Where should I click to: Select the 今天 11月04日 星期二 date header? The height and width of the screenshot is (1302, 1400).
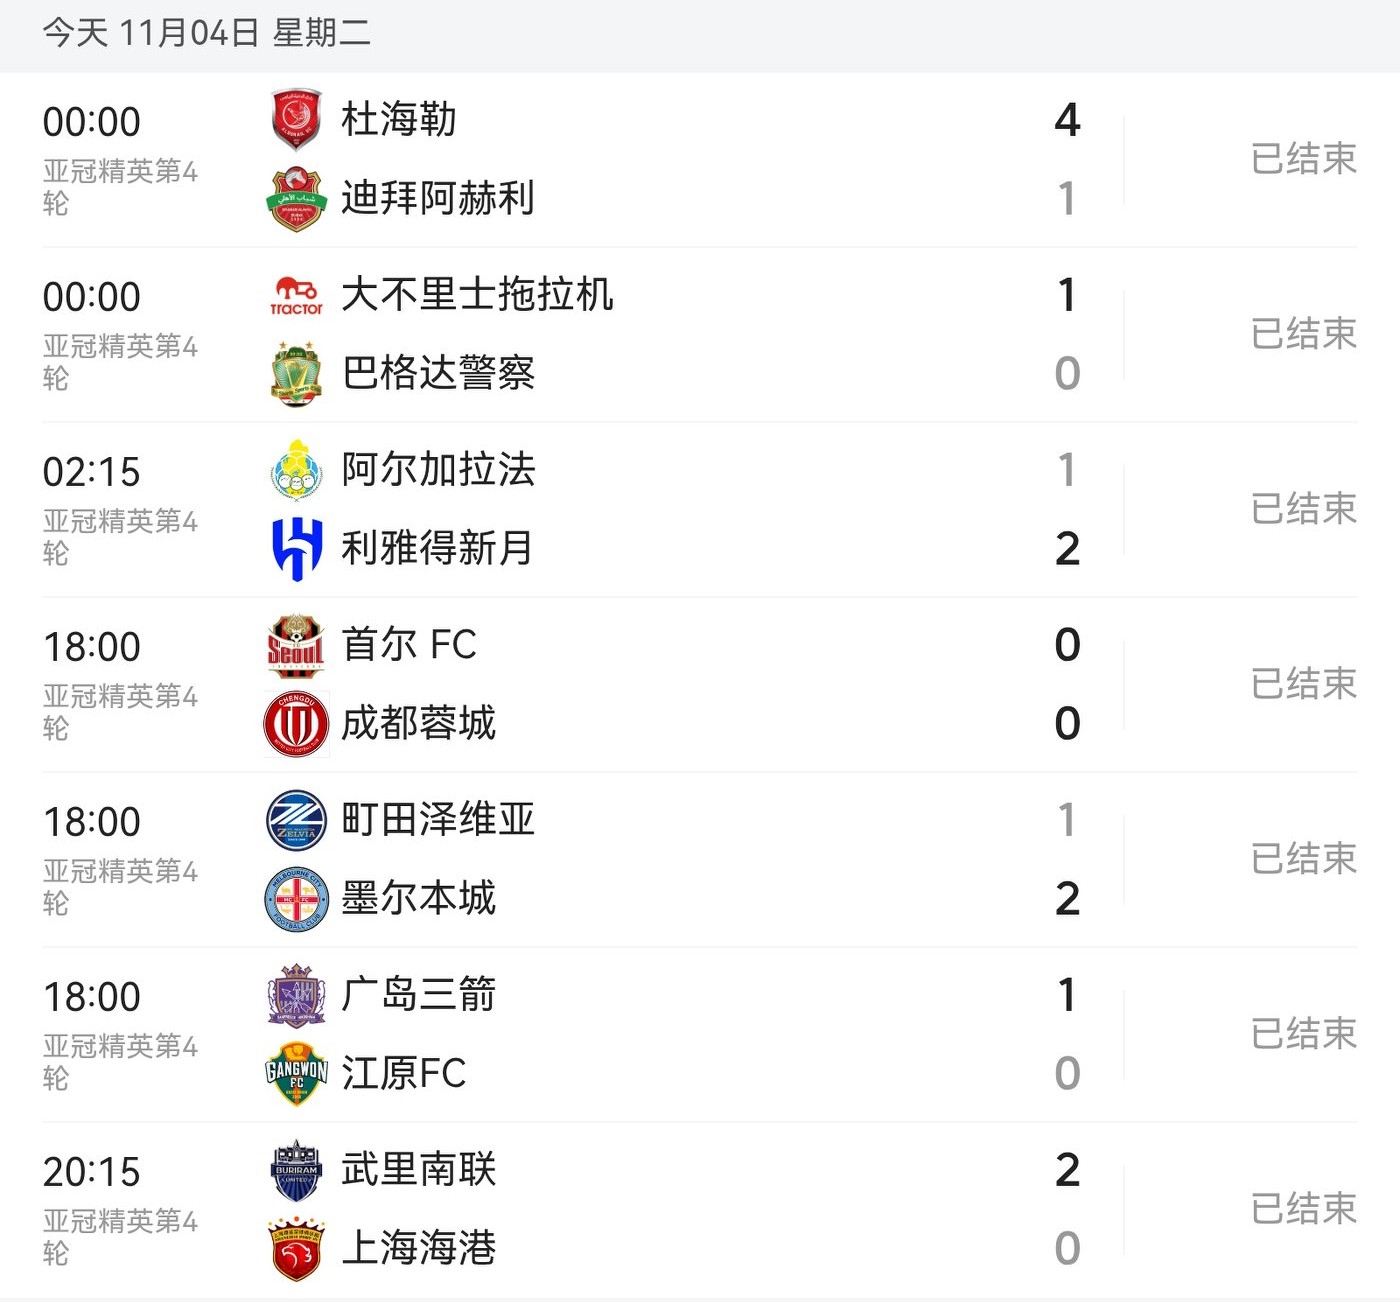click(206, 33)
